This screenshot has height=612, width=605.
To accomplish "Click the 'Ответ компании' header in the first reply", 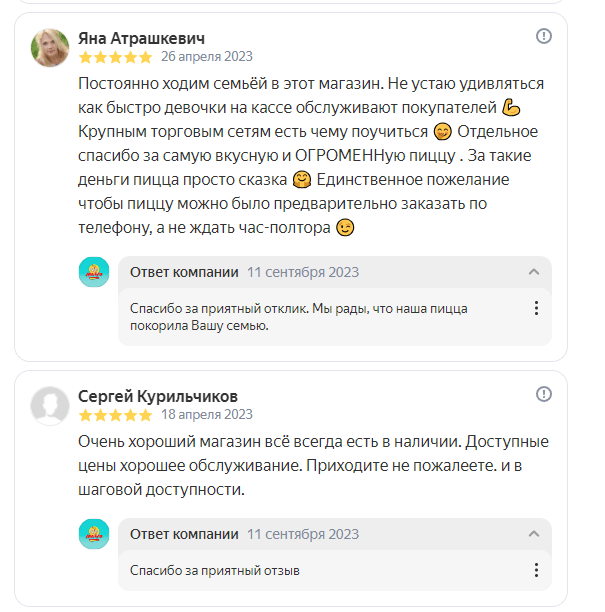I will [184, 272].
